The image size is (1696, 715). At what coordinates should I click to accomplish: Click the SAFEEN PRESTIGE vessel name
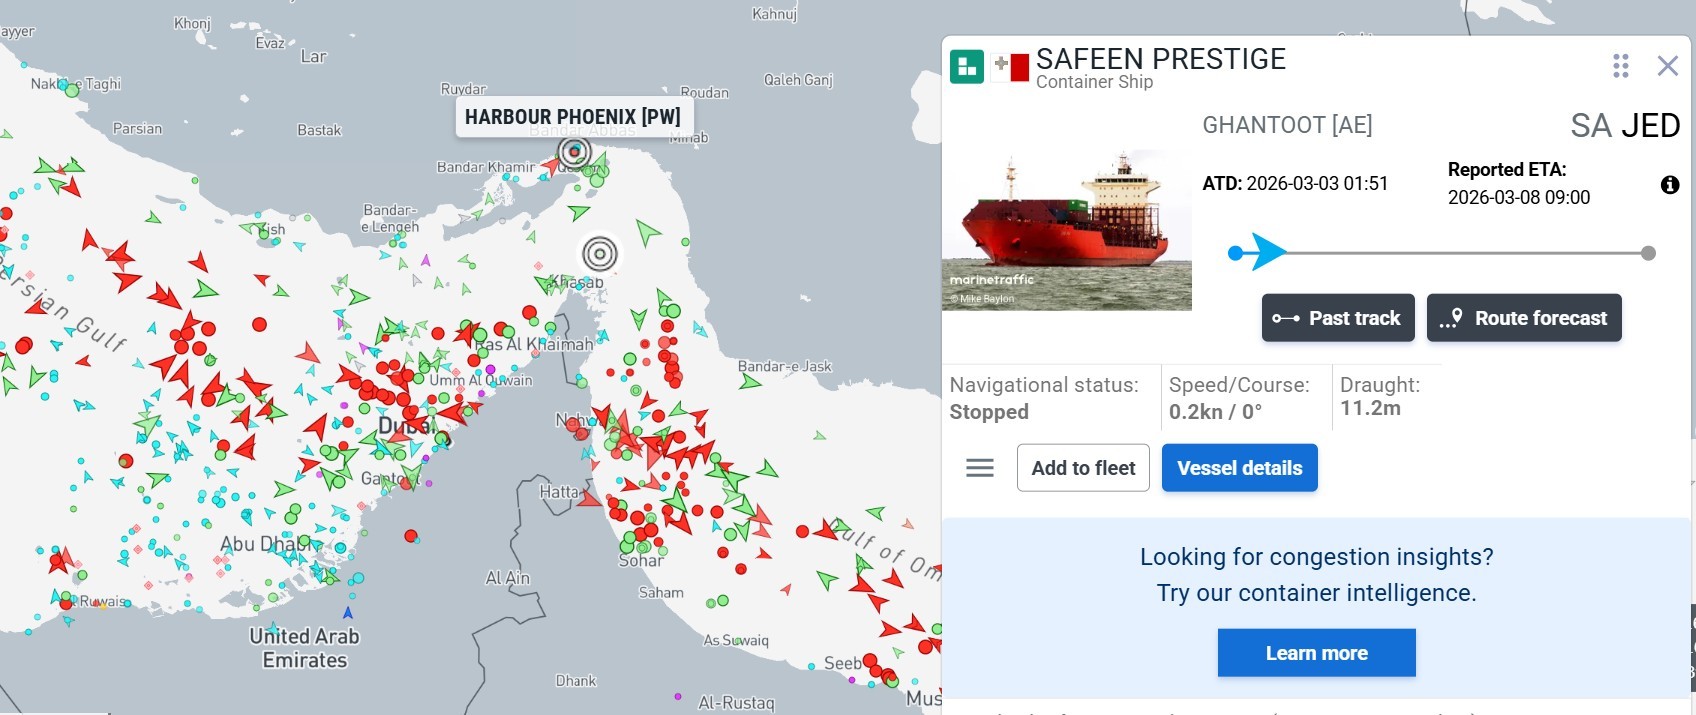(1161, 59)
